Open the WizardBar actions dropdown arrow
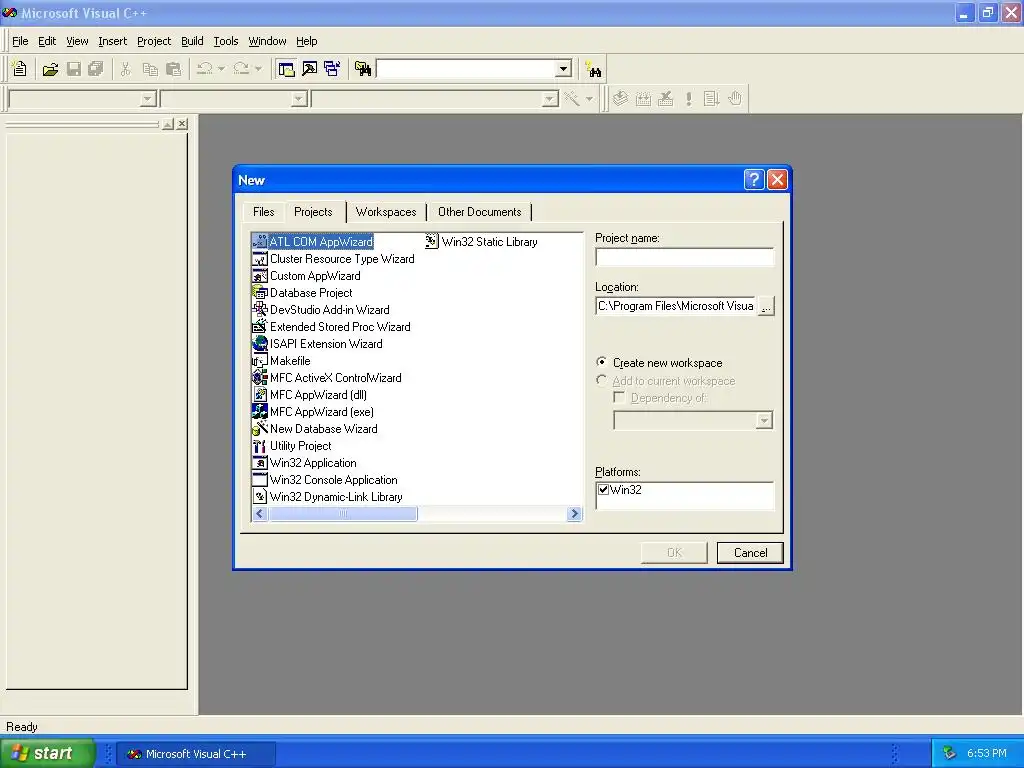Viewport: 1024px width, 768px height. pos(589,99)
